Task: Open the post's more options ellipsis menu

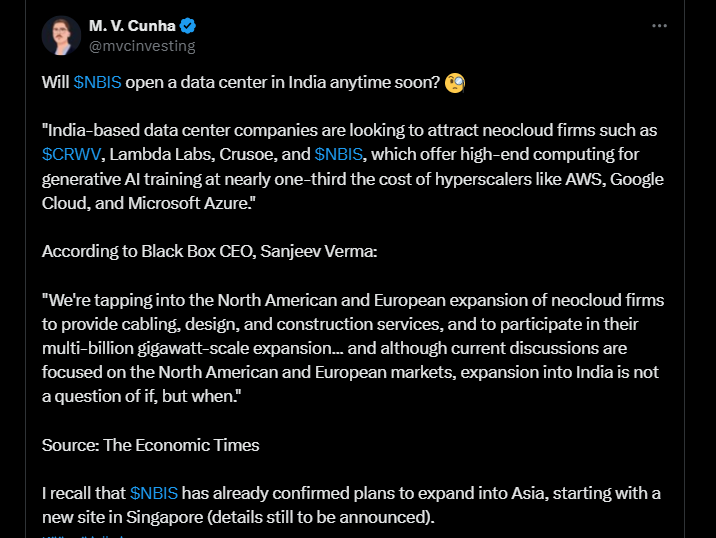Action: (x=659, y=26)
